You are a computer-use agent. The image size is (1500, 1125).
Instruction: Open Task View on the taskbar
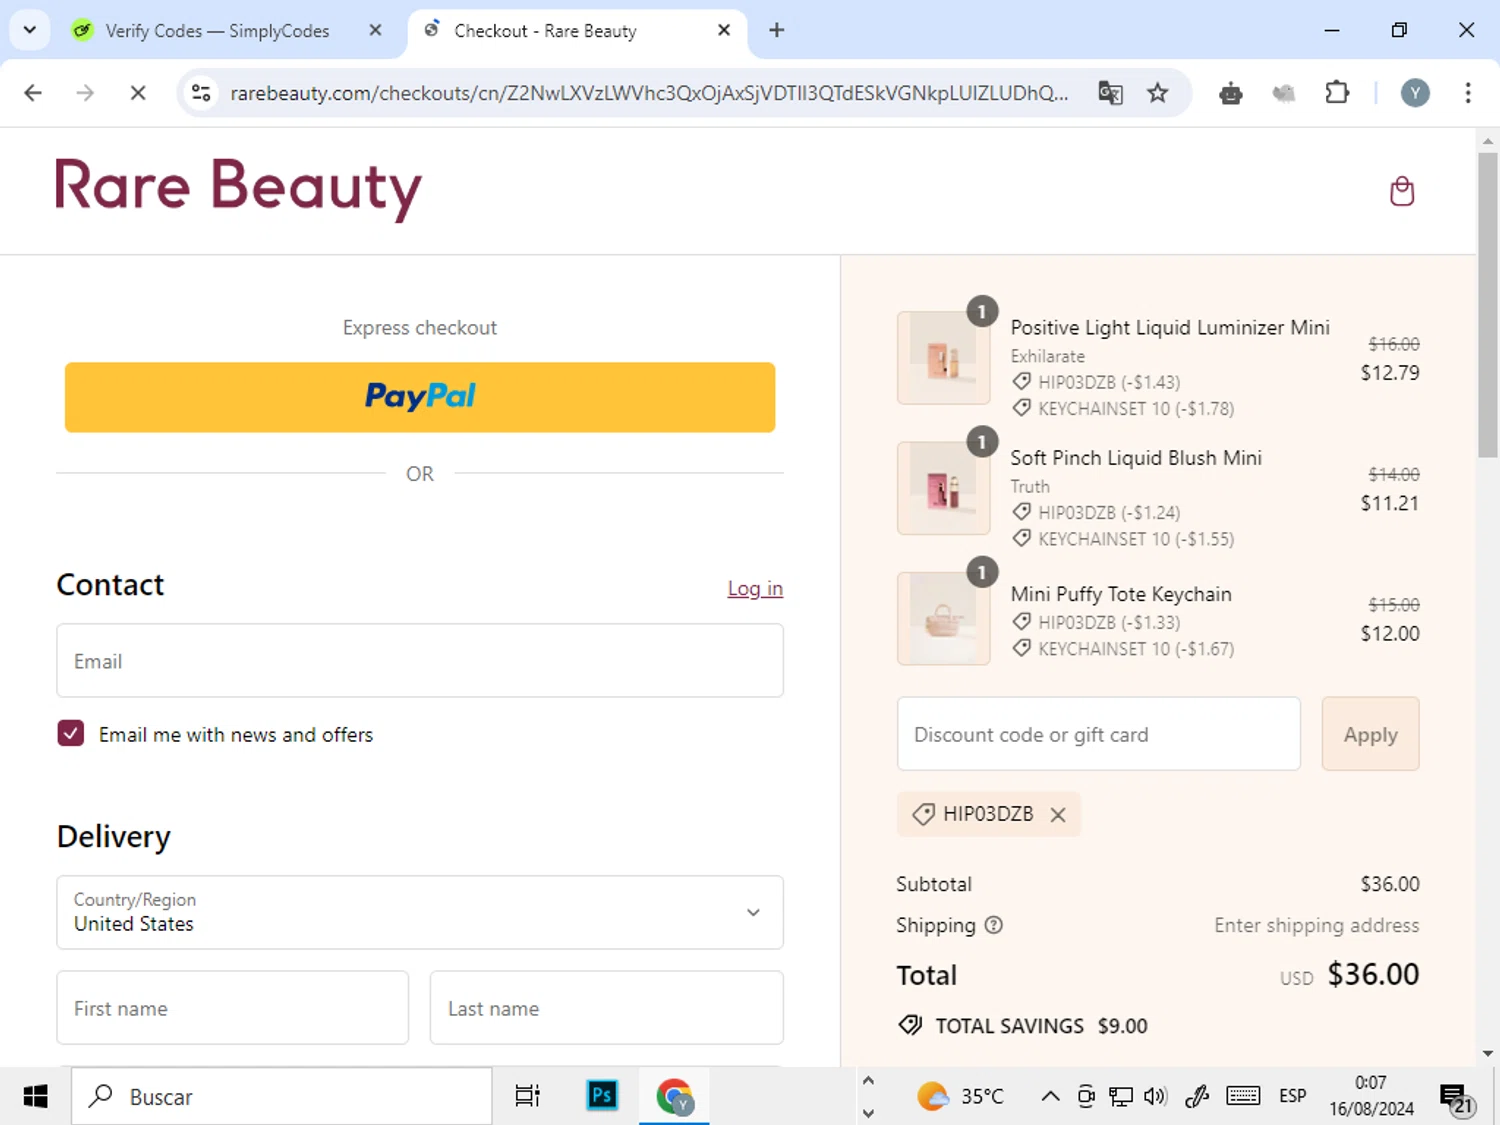(527, 1097)
